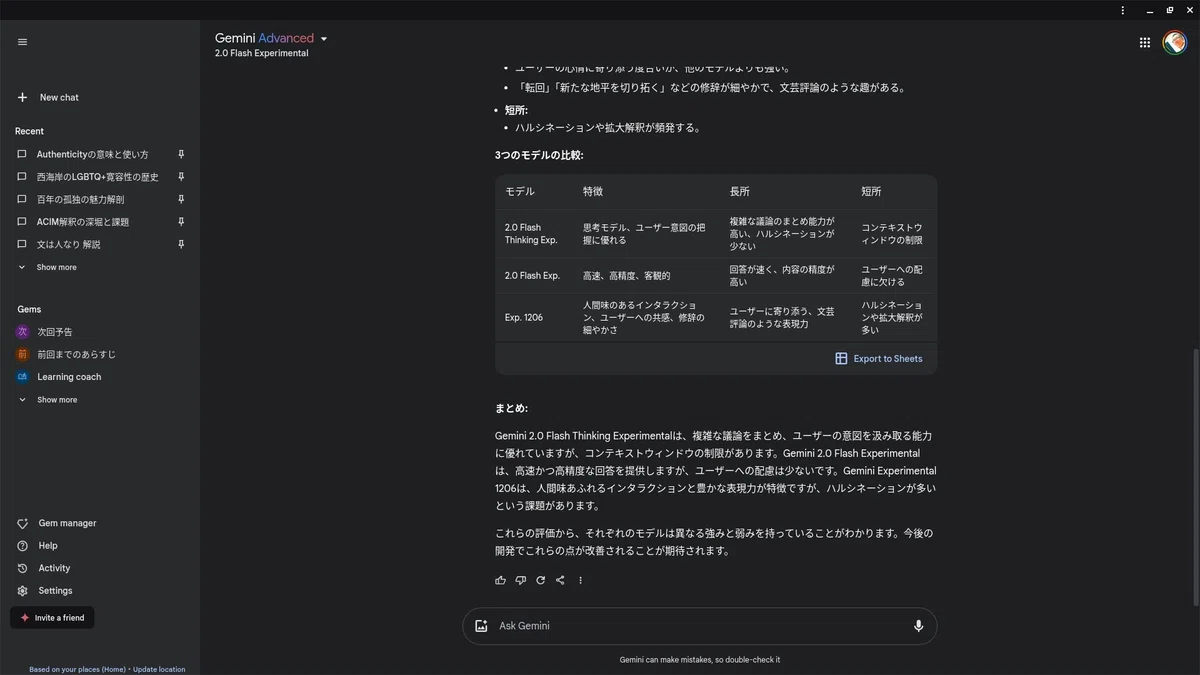Screen dimensions: 1200x675
Task: Click the 3つのモデルの比較: heading
Action: [539, 155]
